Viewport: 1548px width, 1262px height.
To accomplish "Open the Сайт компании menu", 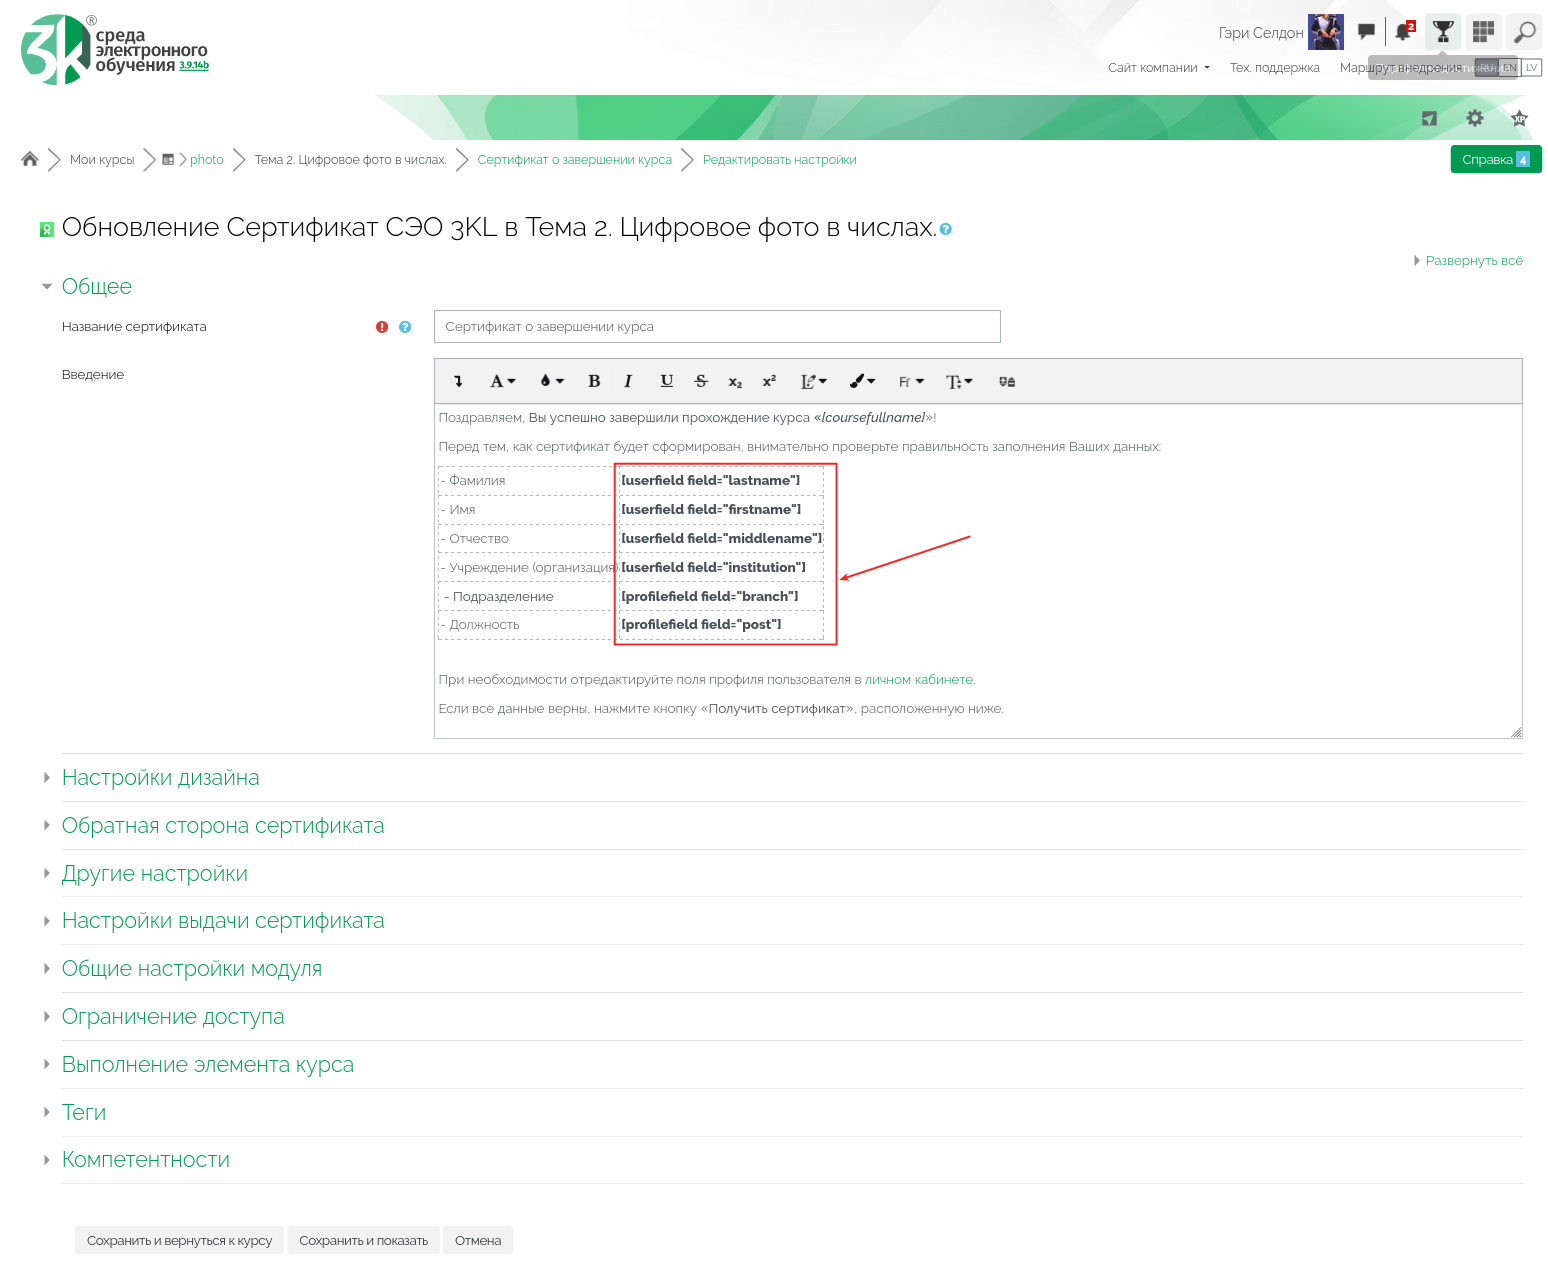I will pos(1158,68).
